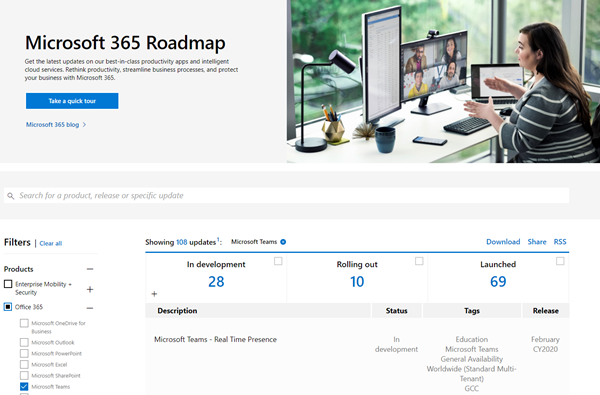This screenshot has height=395, width=600.
Task: Select the Rolling out status checkbox
Action: pos(419,261)
